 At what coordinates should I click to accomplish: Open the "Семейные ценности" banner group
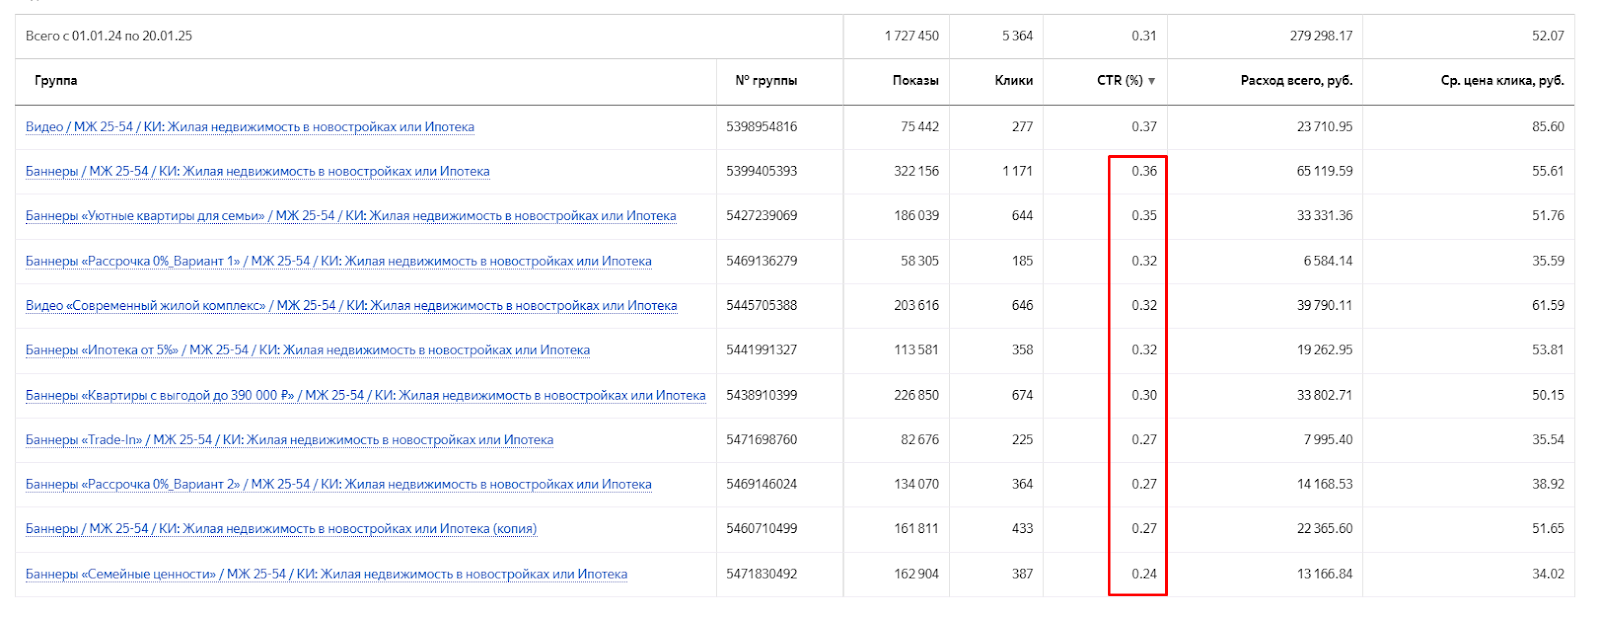[x=326, y=574]
